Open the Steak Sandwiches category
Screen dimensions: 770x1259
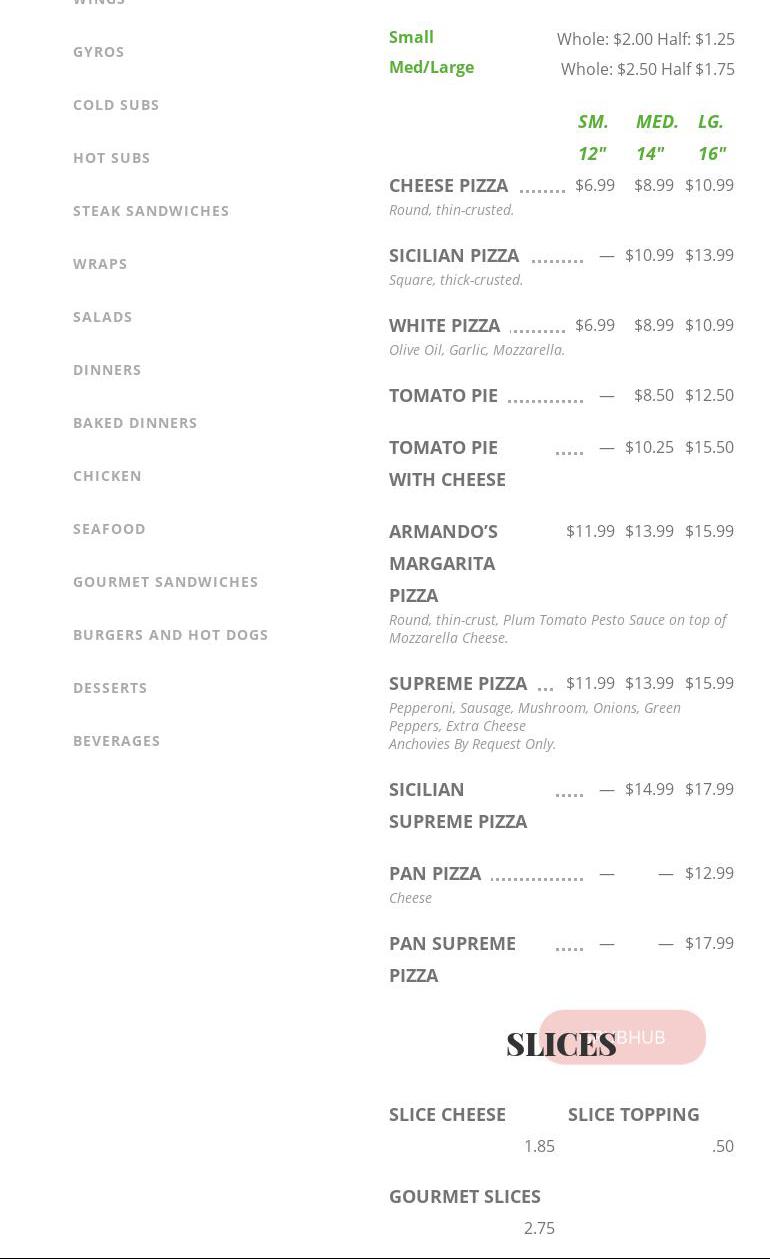click(151, 211)
